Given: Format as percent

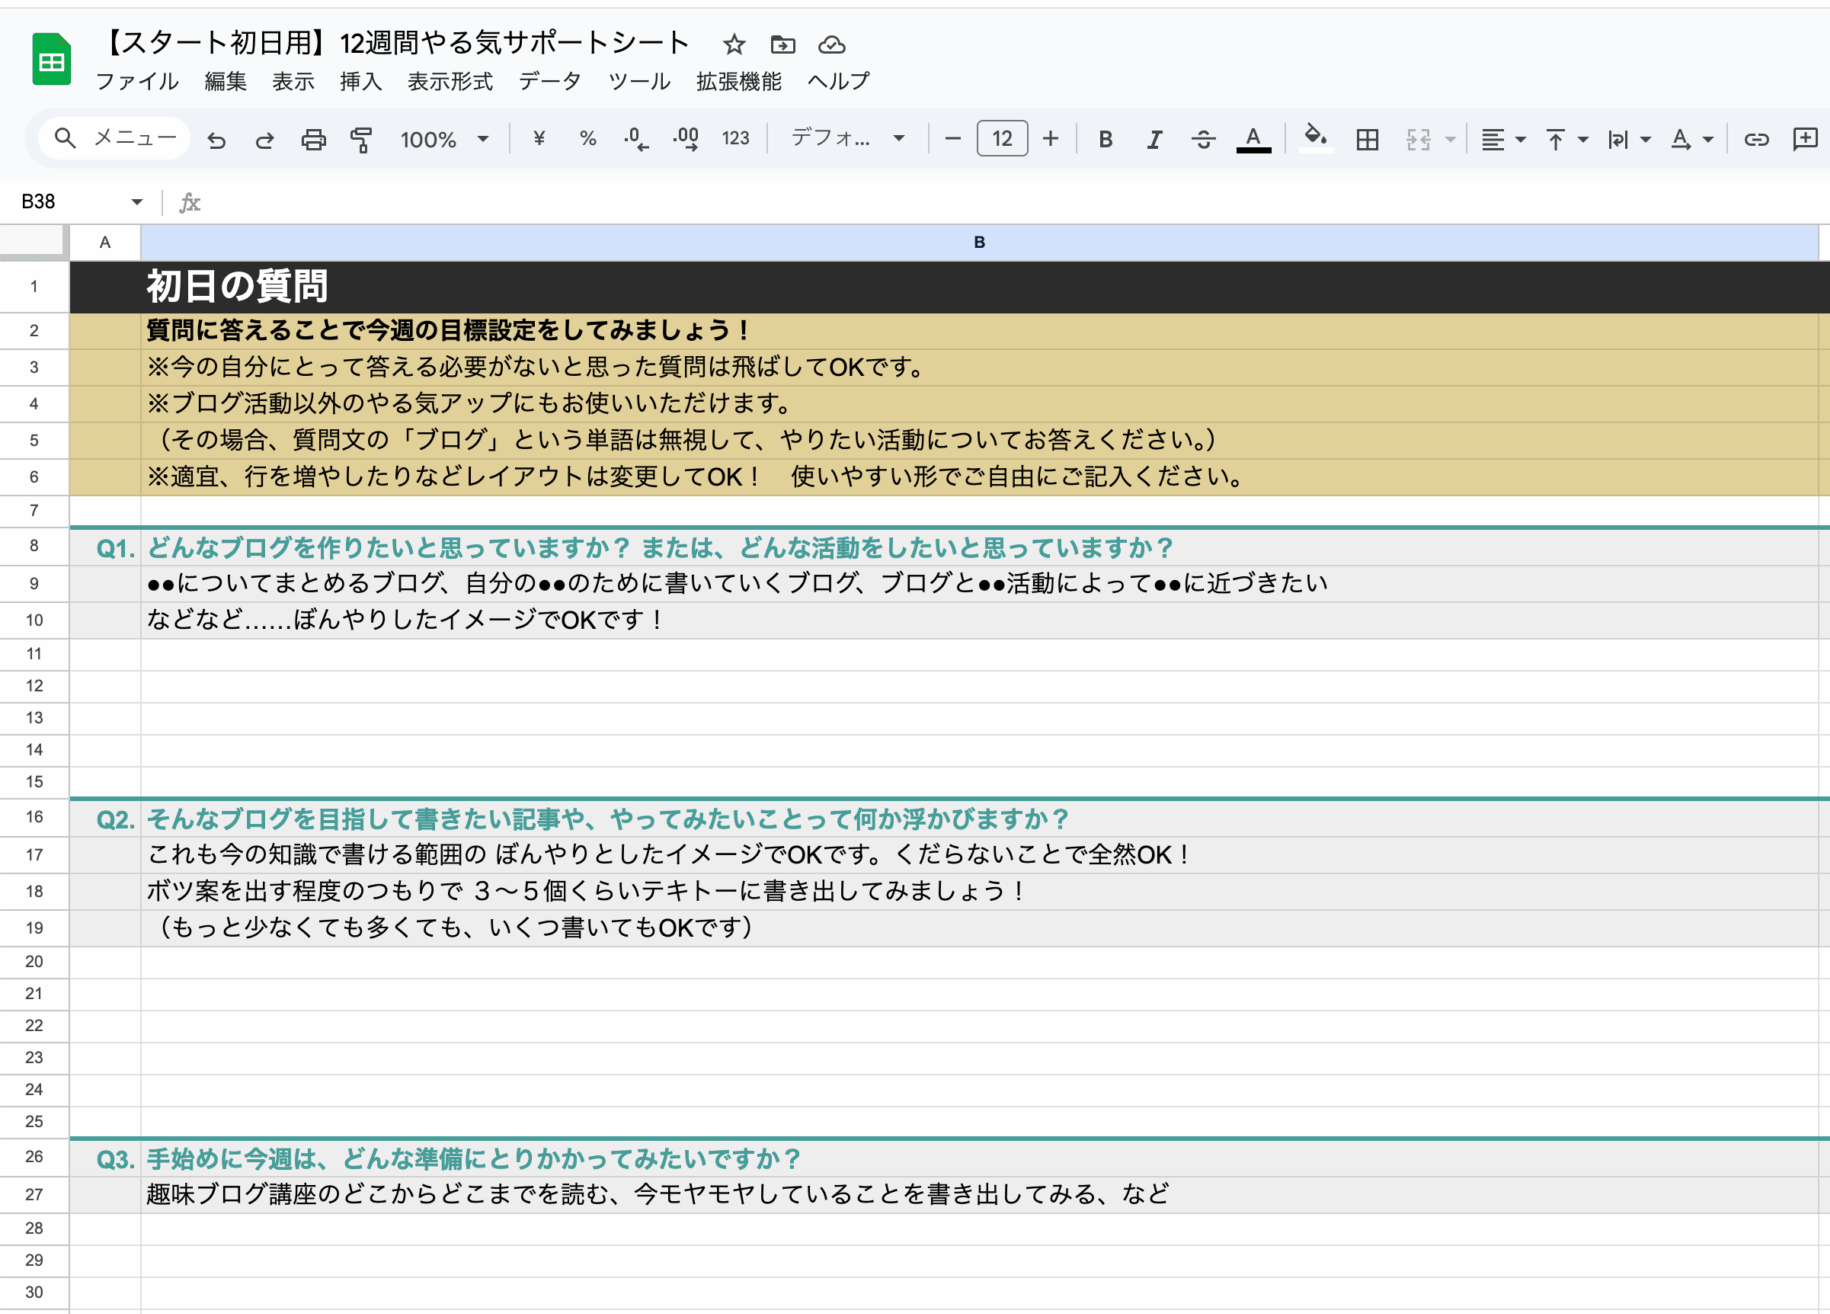Looking at the screenshot, I should pyautogui.click(x=588, y=139).
